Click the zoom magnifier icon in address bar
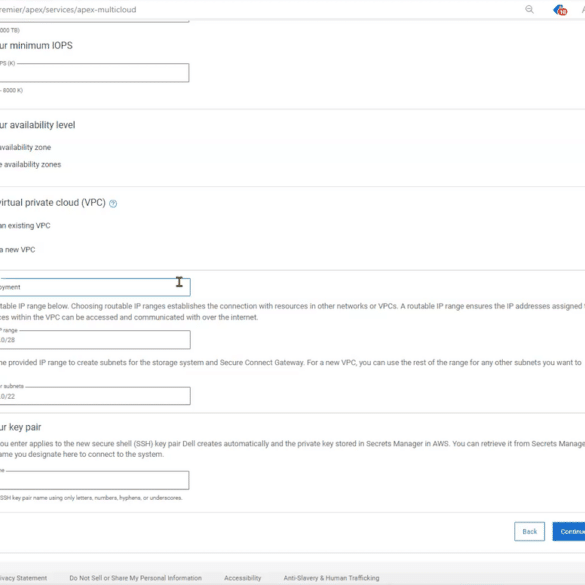 (x=529, y=9)
